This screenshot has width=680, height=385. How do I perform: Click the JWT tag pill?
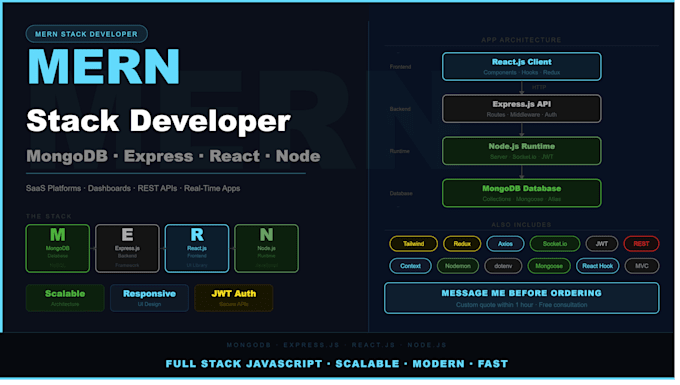click(602, 244)
